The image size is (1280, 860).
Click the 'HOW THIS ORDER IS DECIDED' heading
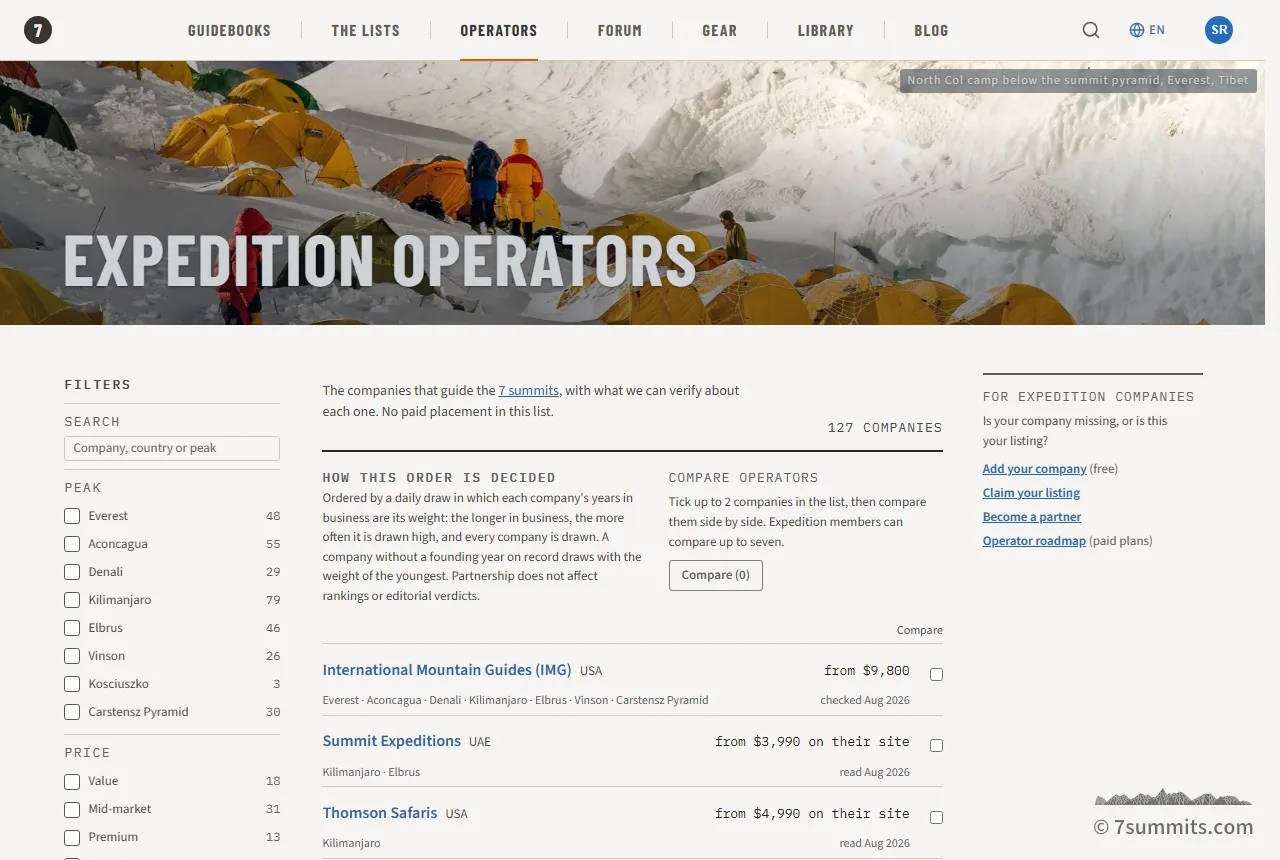[439, 477]
